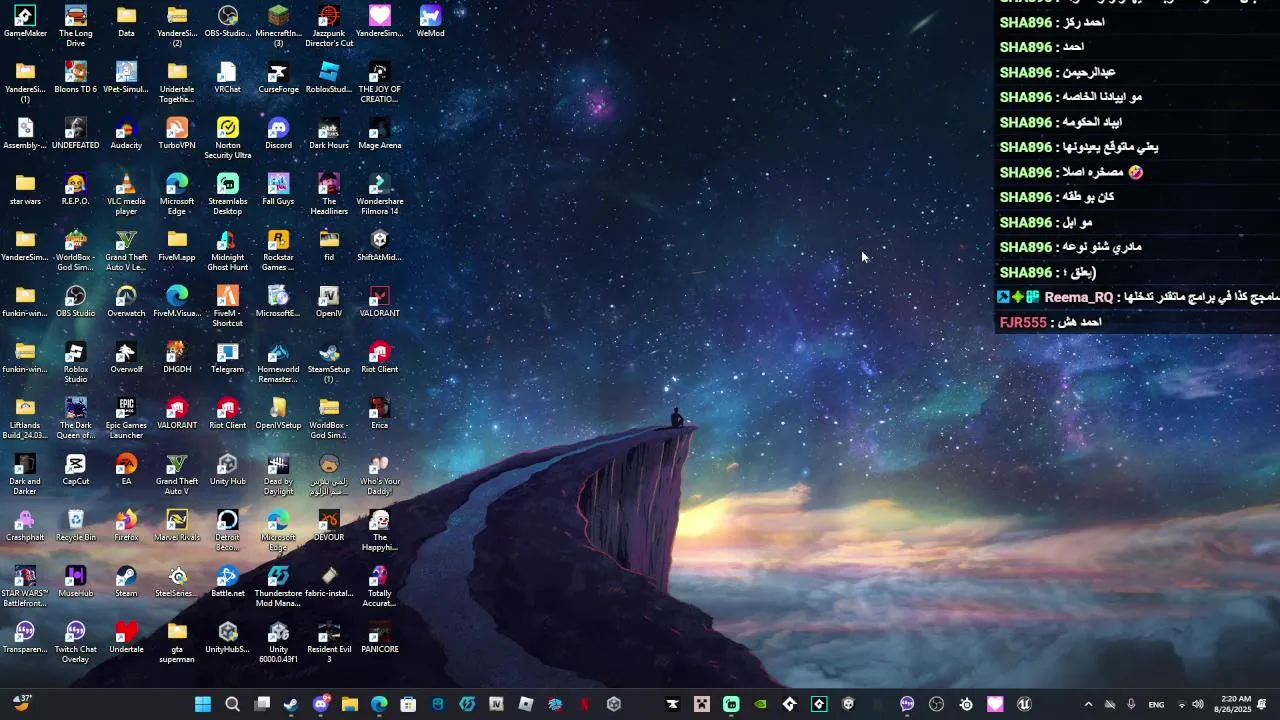Open the WeMod desktop shortcut
1280x720 pixels.
point(430,21)
